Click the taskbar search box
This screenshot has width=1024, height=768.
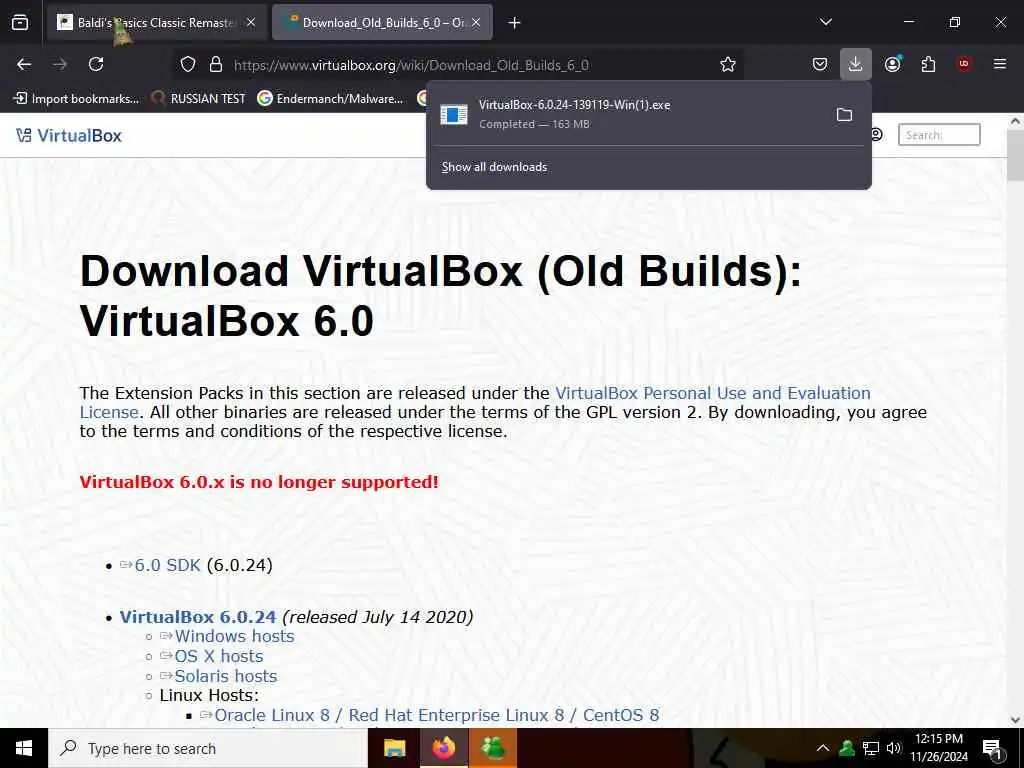coord(208,748)
